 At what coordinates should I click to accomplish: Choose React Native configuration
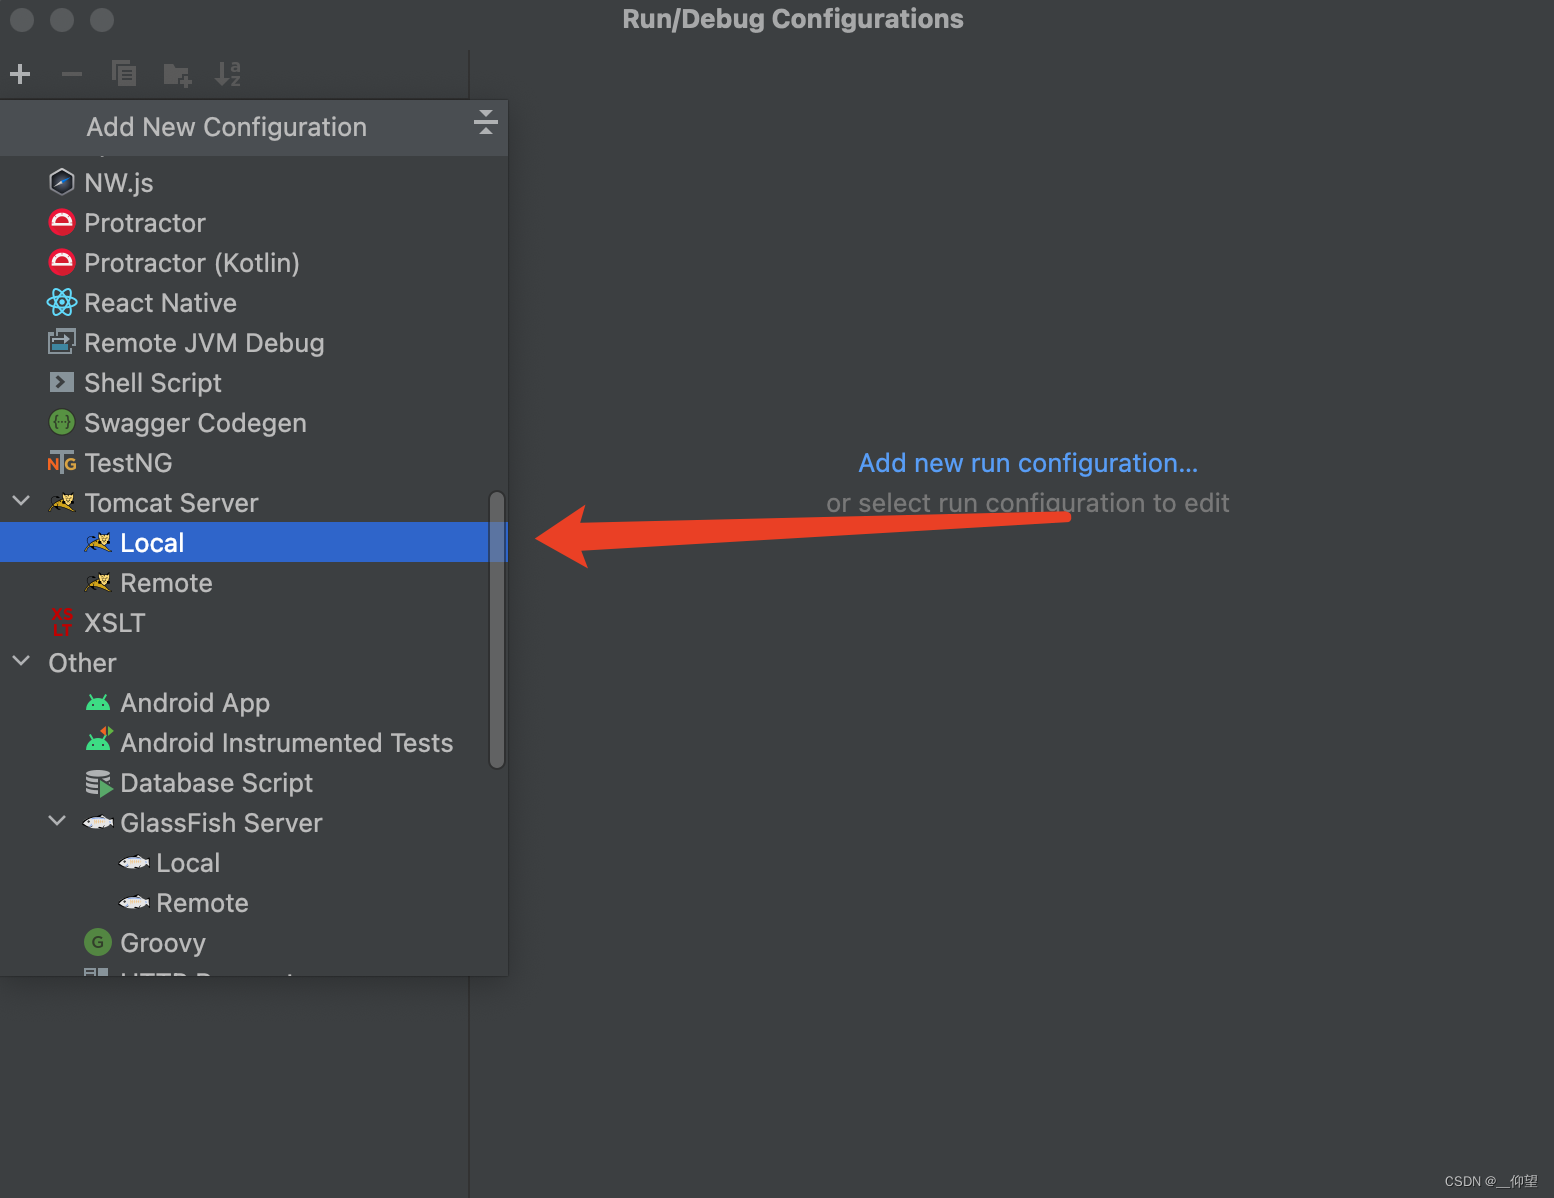coord(254,302)
